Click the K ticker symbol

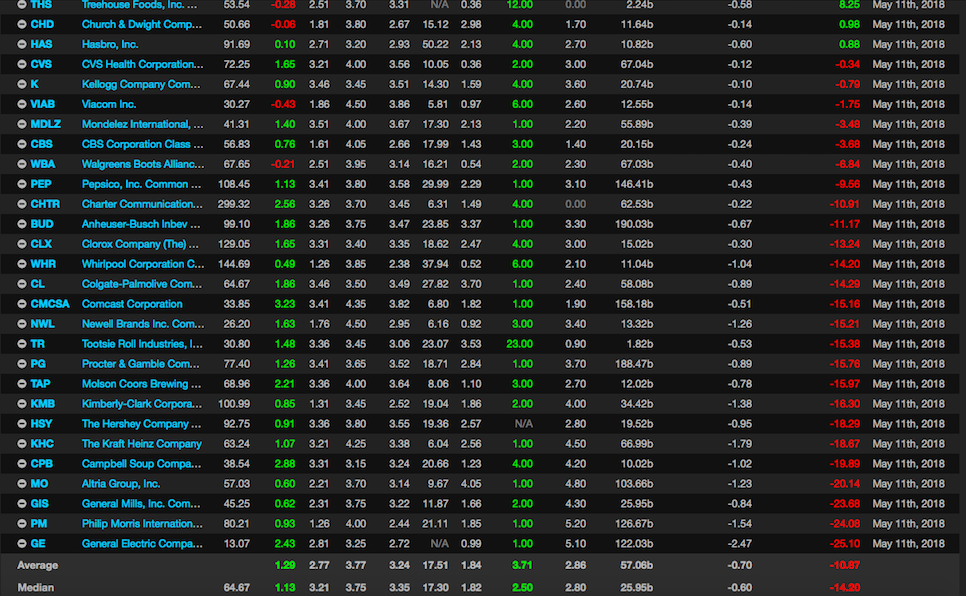[34, 84]
